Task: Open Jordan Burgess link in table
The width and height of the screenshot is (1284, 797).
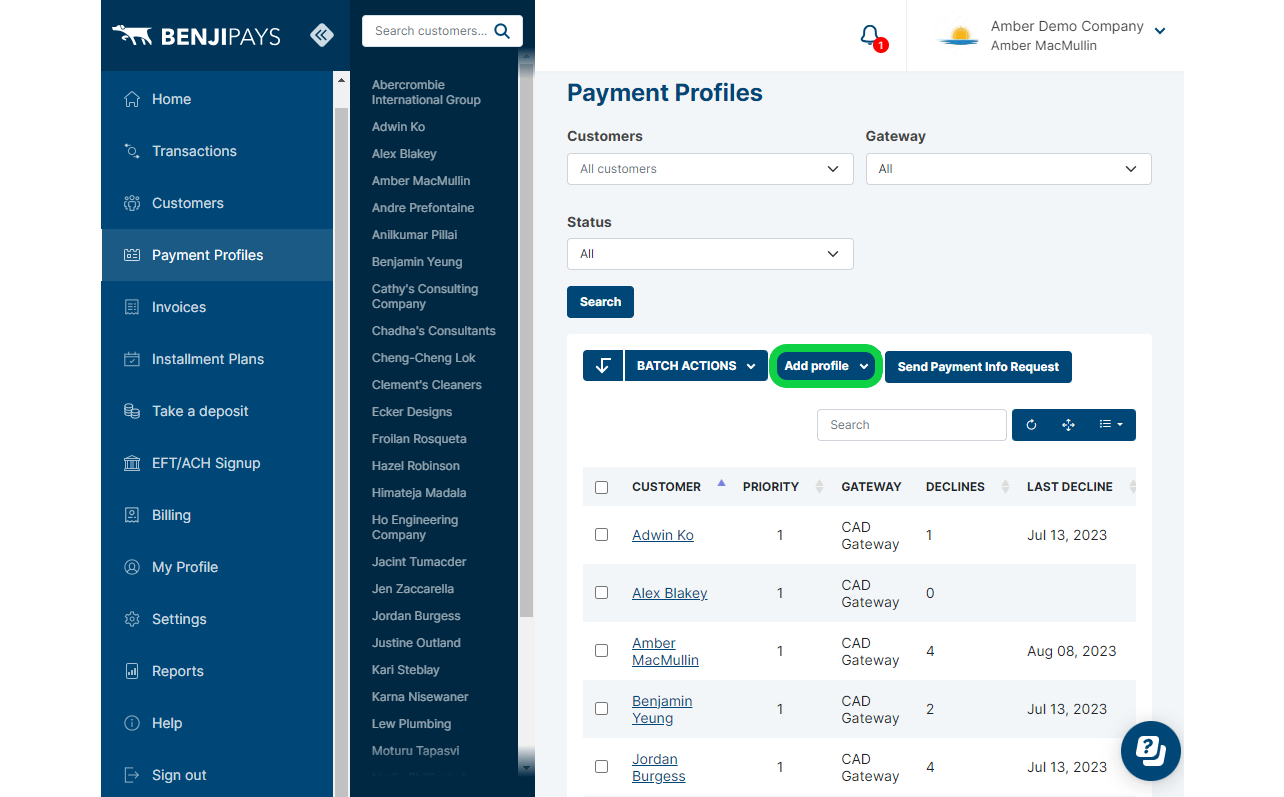Action: tap(659, 767)
